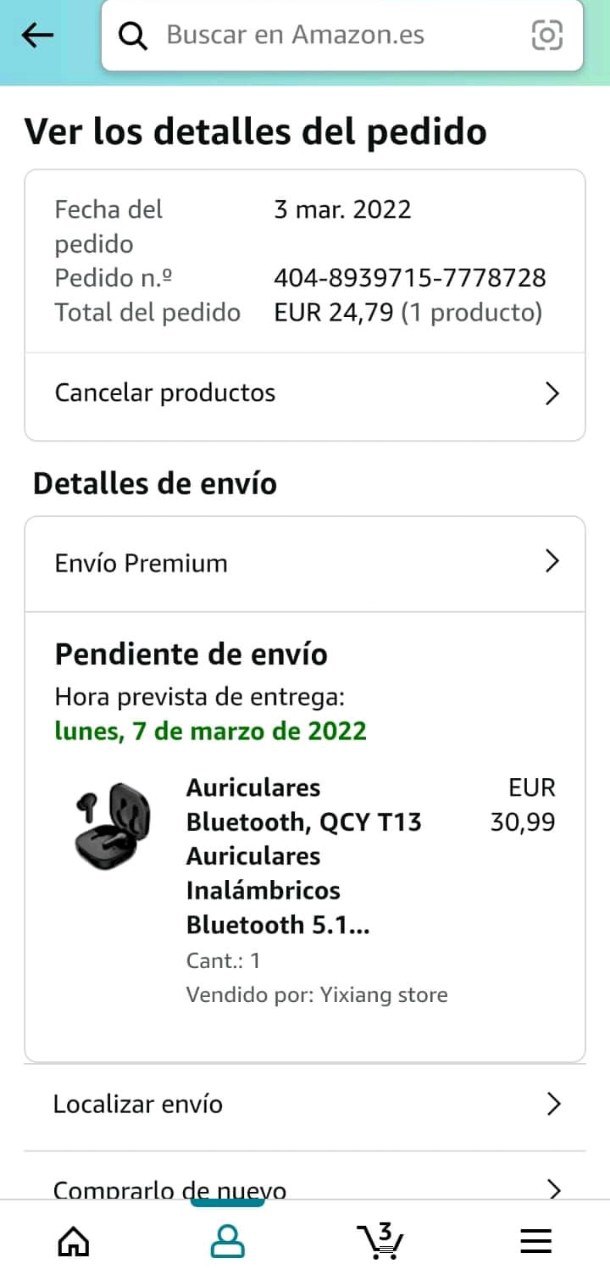Tap the Vendido por Yixiang store text

(317, 995)
